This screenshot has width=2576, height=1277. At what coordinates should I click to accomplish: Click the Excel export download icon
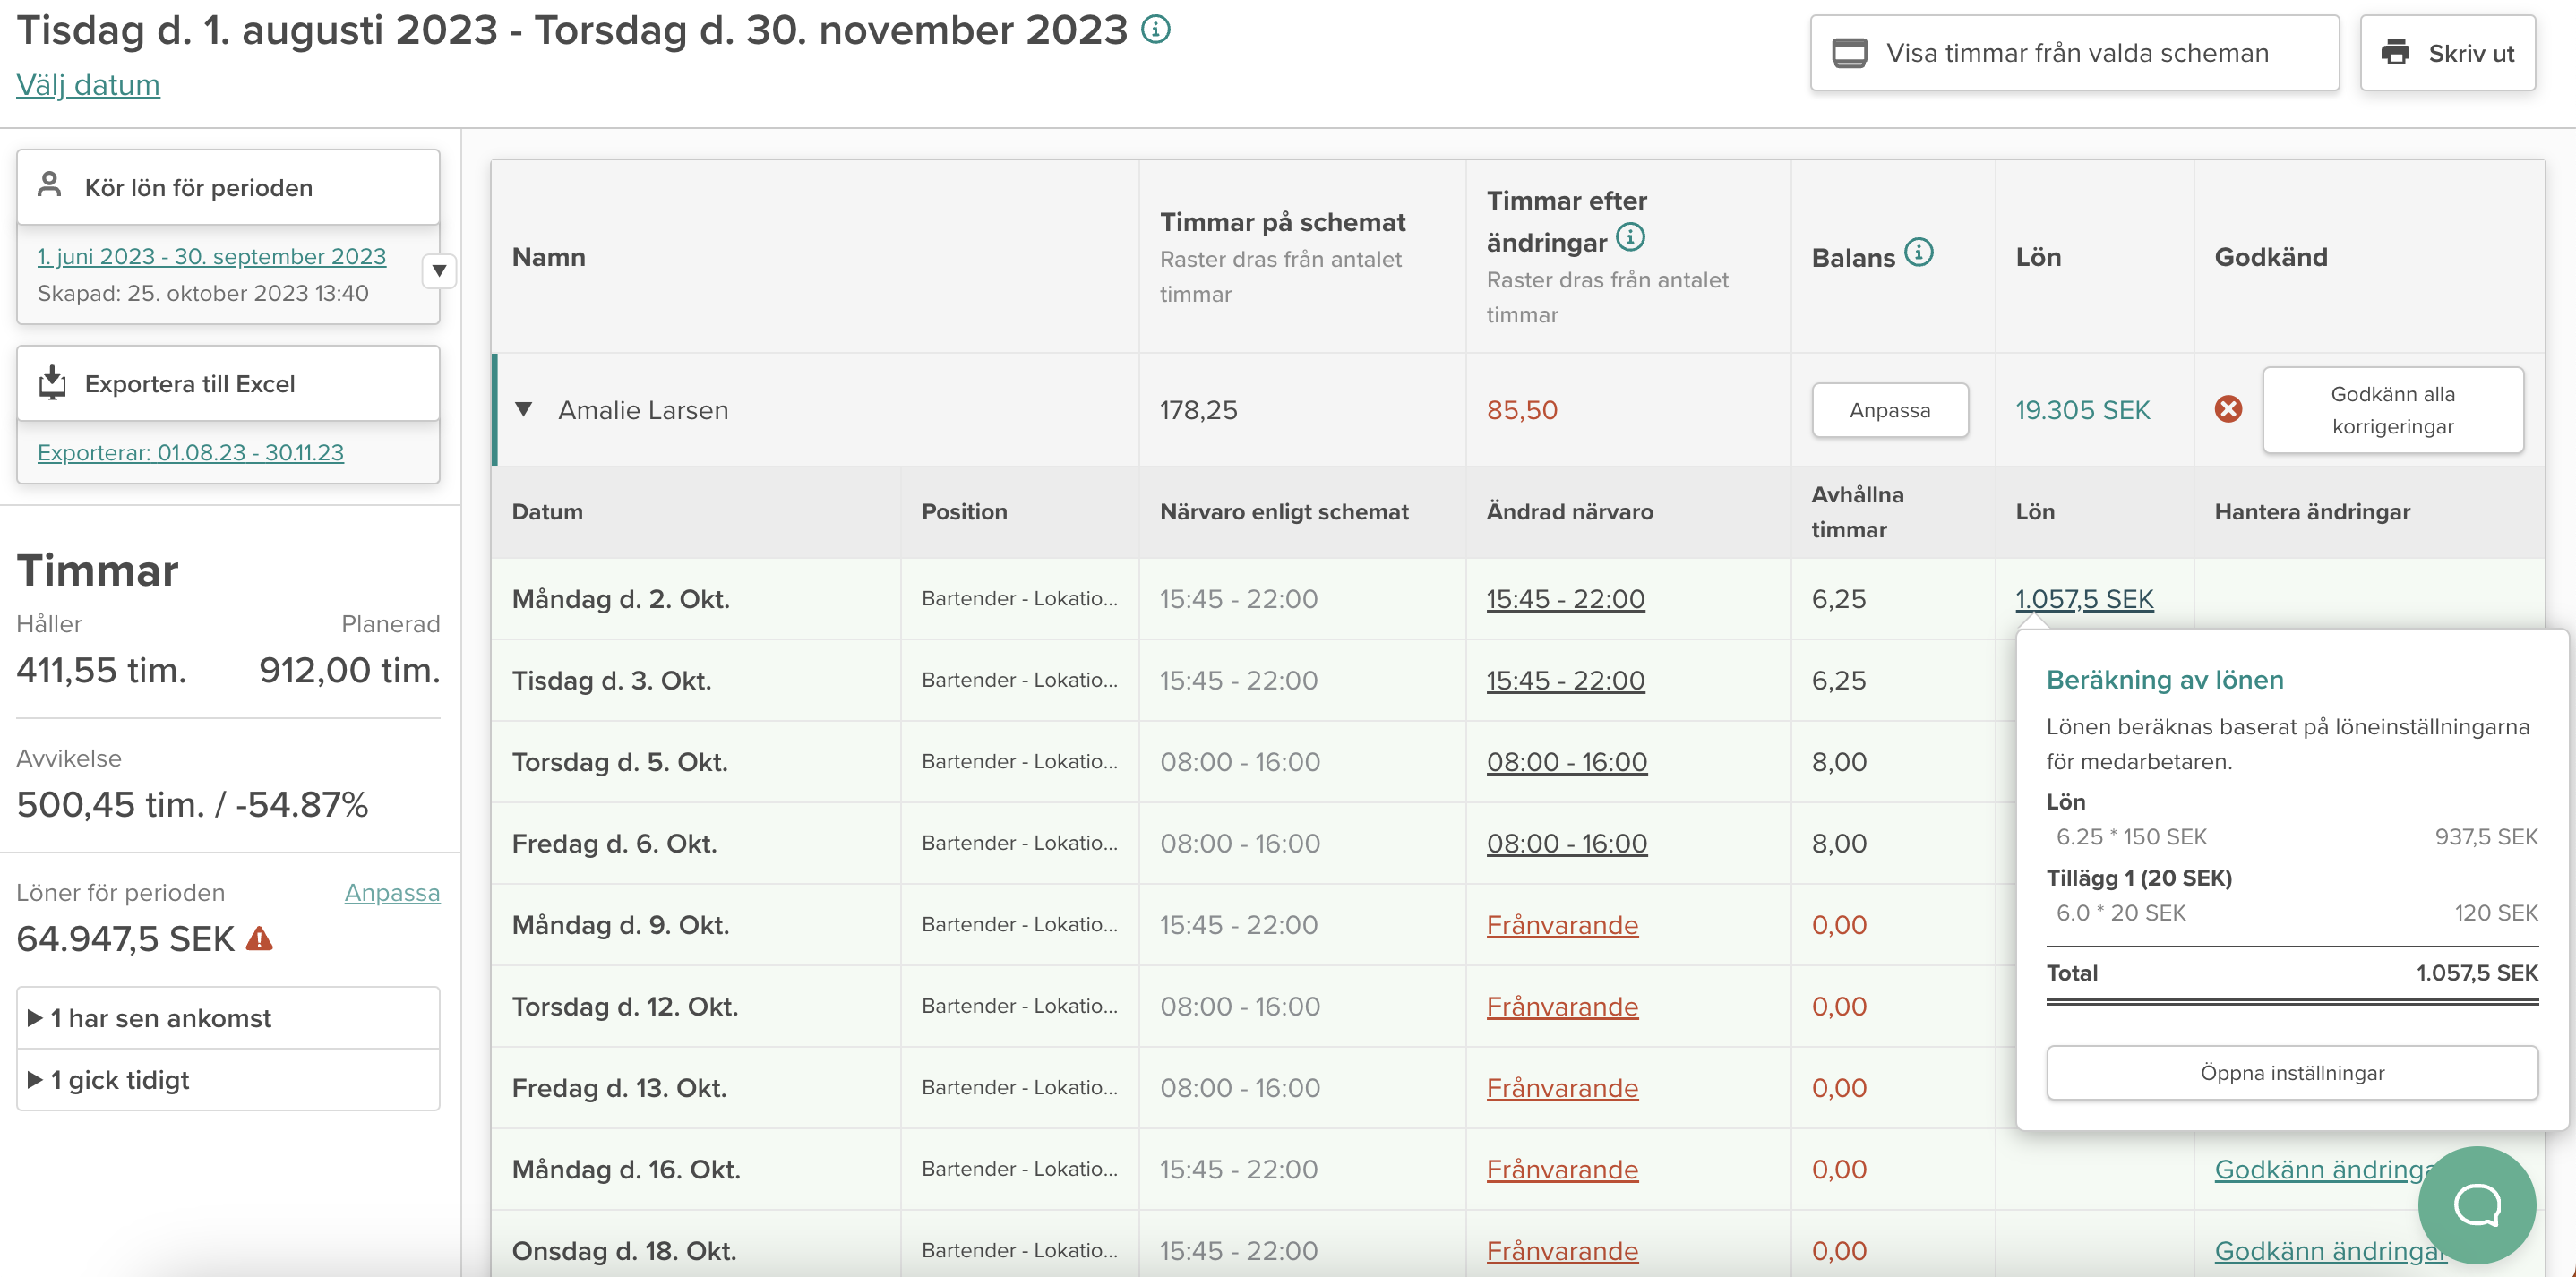click(52, 383)
